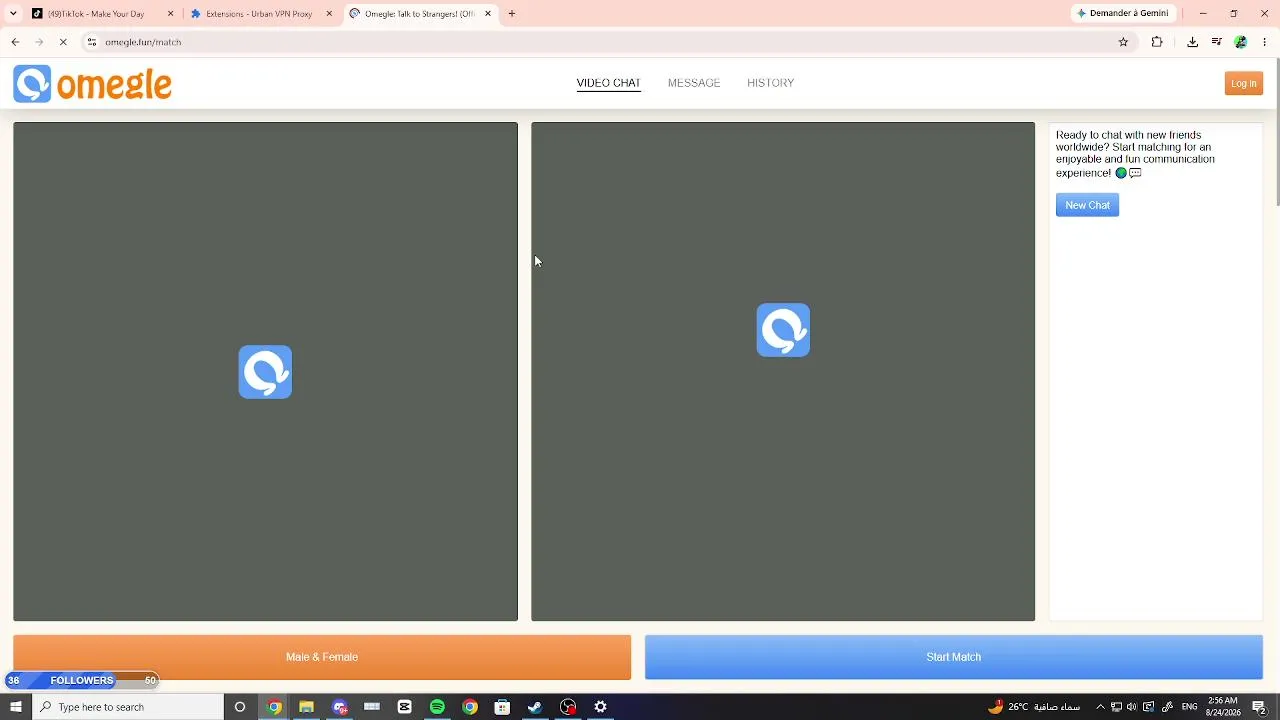Close the Urban VPN Proxy extensions tab

[x=329, y=14]
